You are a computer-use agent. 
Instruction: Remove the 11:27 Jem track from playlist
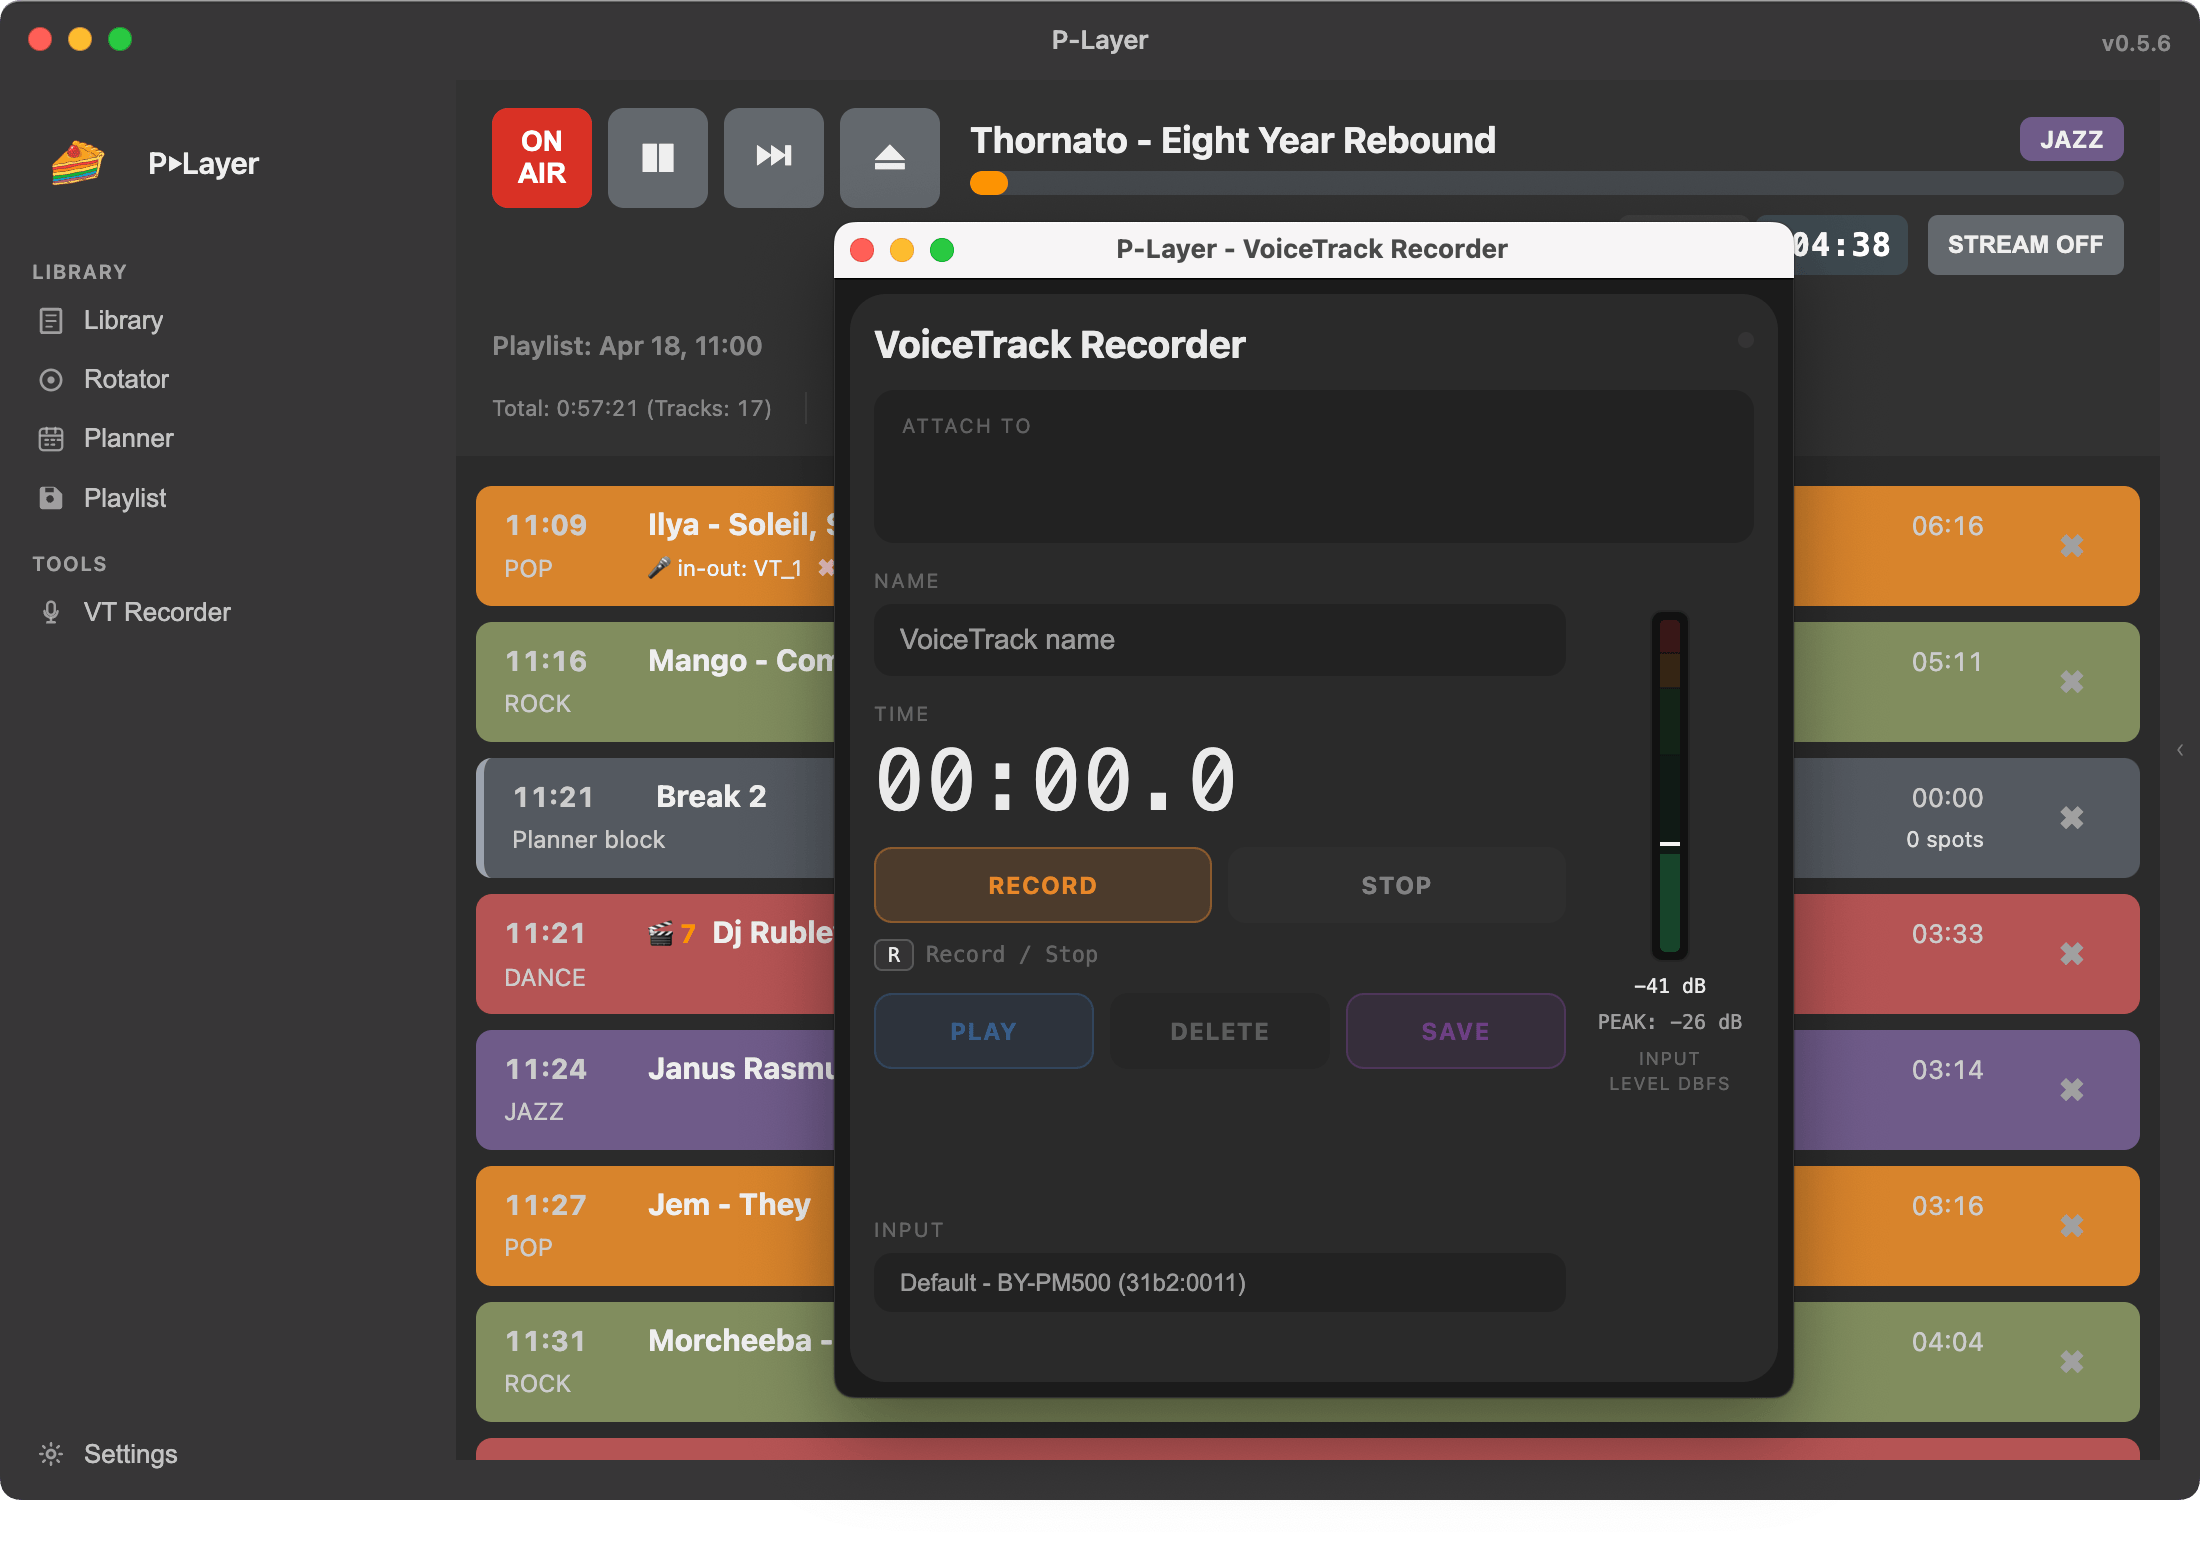click(2072, 1226)
